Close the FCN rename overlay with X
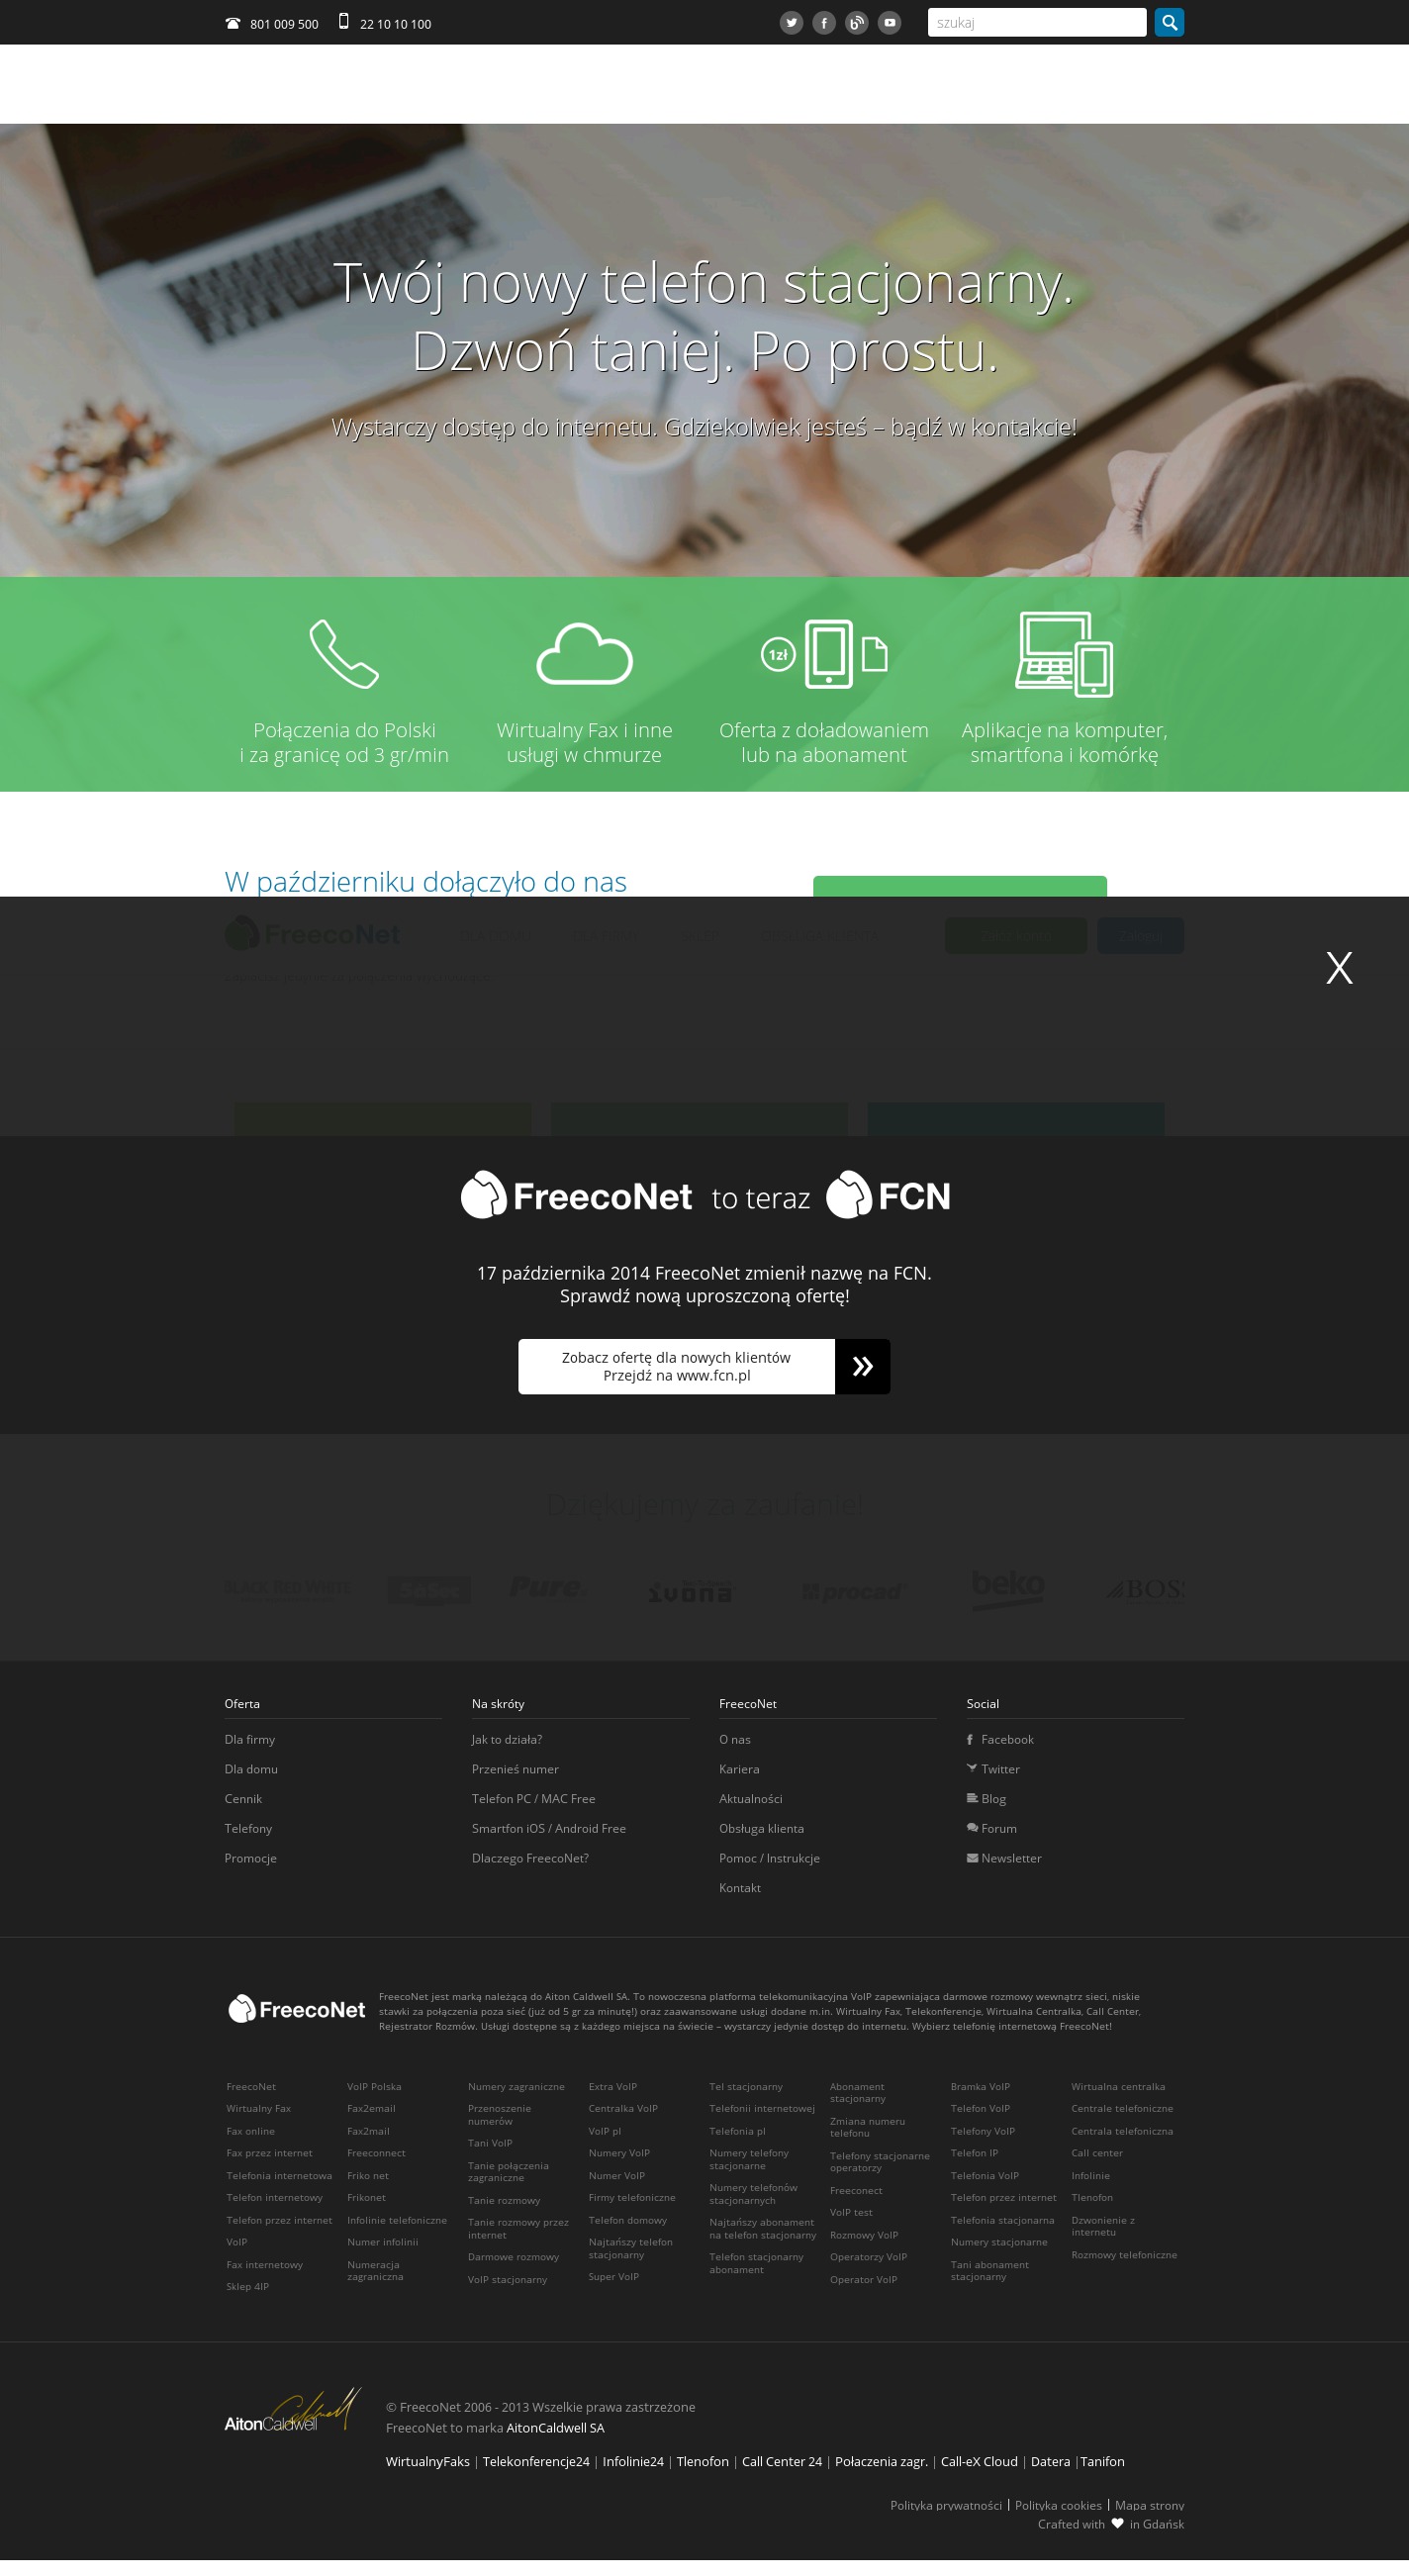This screenshot has width=1409, height=2576. tap(1338, 968)
